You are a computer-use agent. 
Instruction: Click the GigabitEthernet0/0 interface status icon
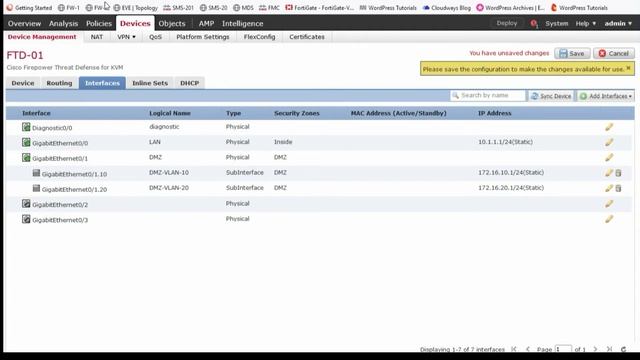[26, 142]
